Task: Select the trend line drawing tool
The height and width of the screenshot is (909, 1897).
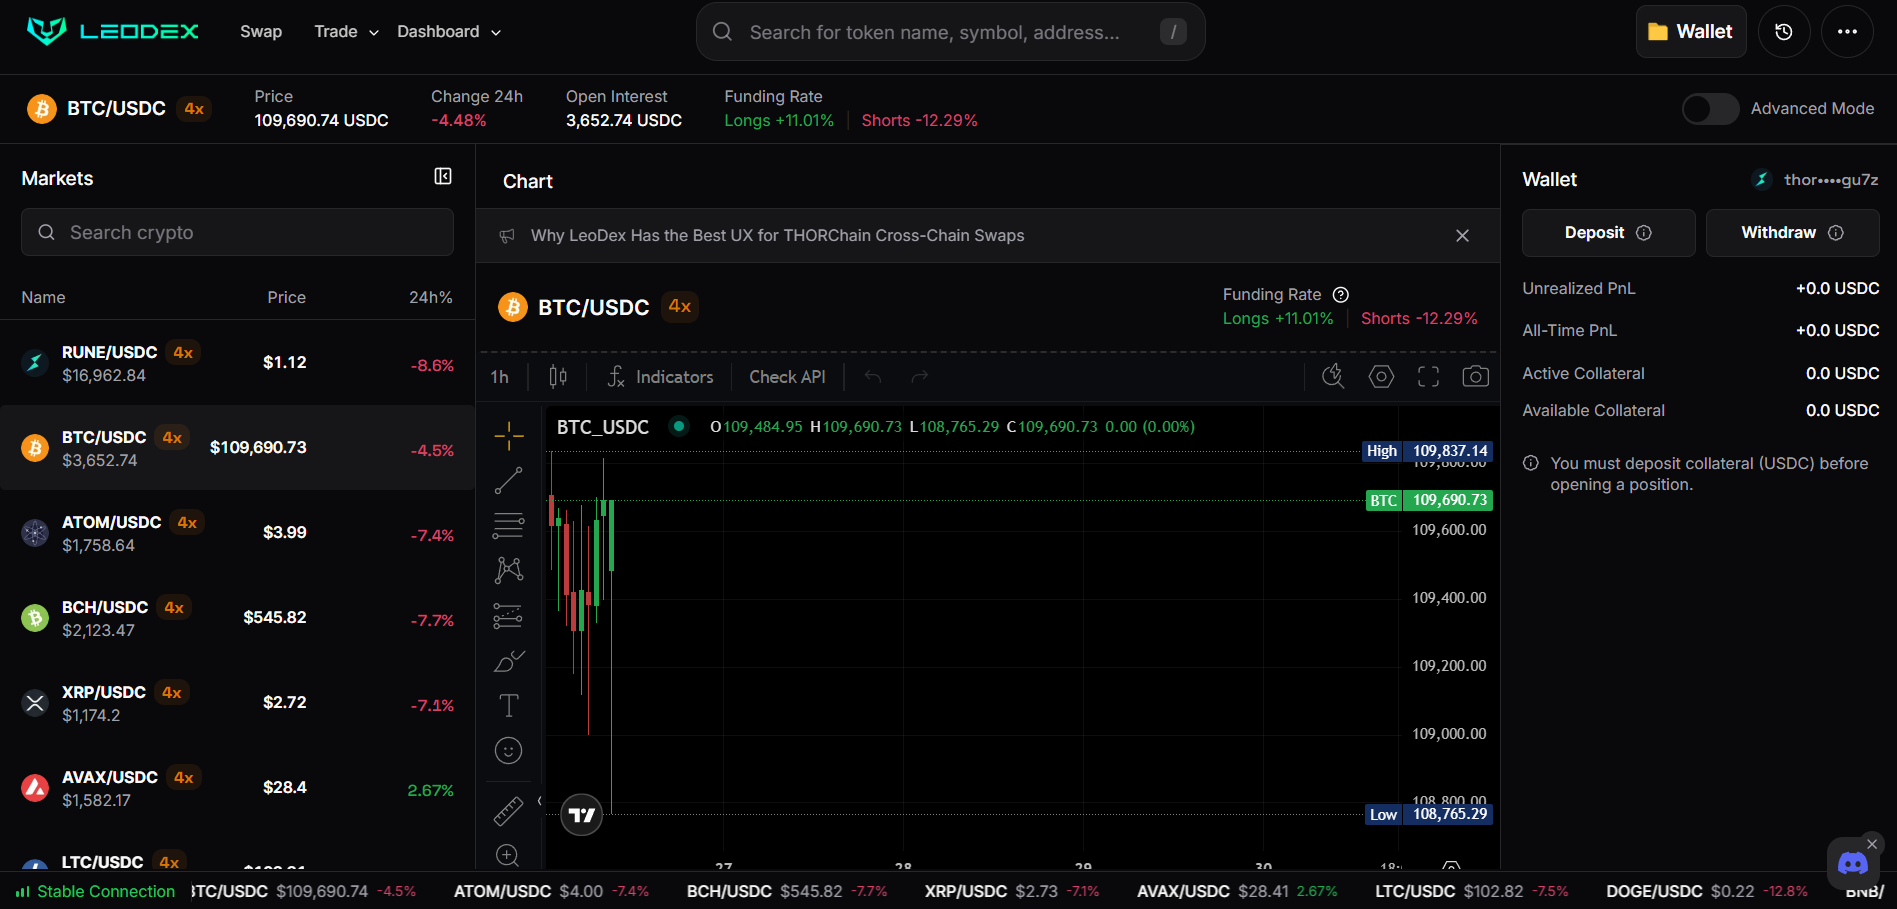Action: pos(508,481)
